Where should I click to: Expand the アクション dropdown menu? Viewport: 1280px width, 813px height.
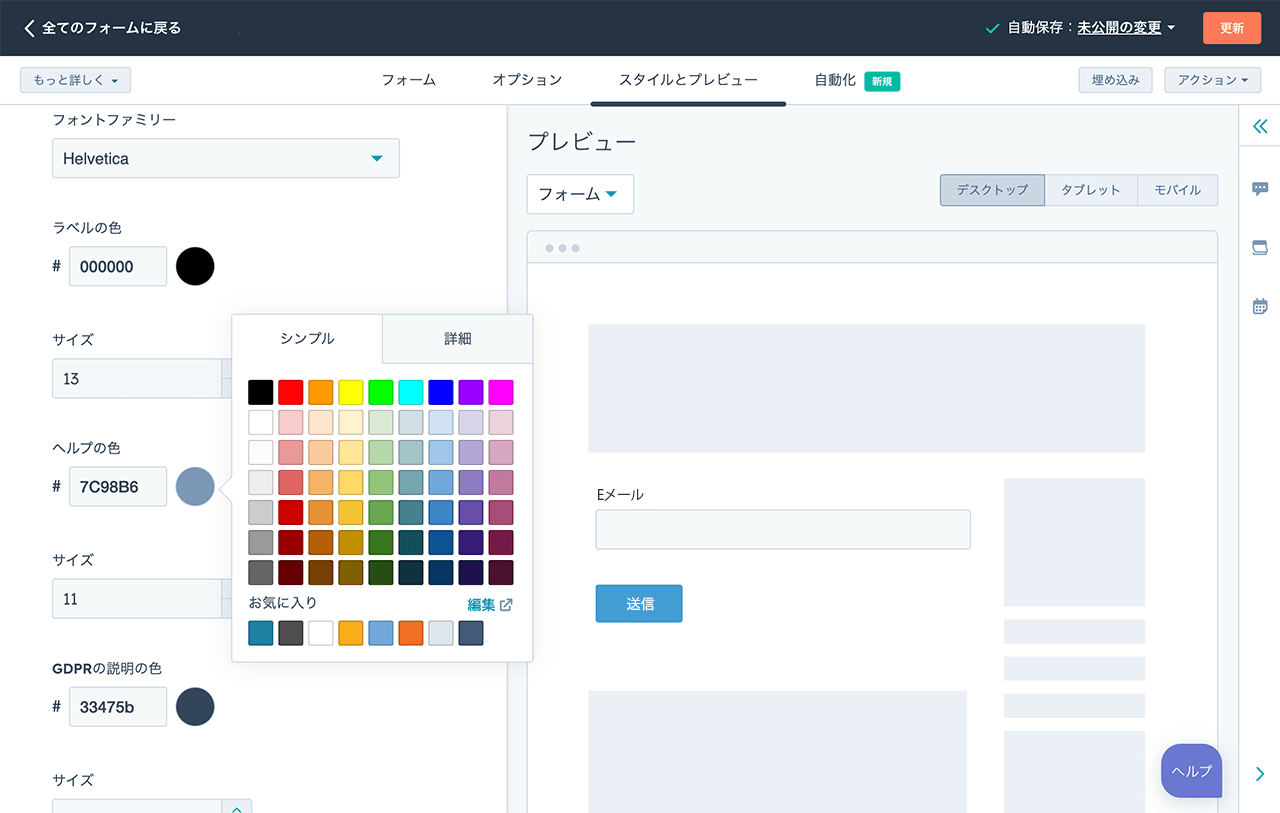tap(1212, 80)
